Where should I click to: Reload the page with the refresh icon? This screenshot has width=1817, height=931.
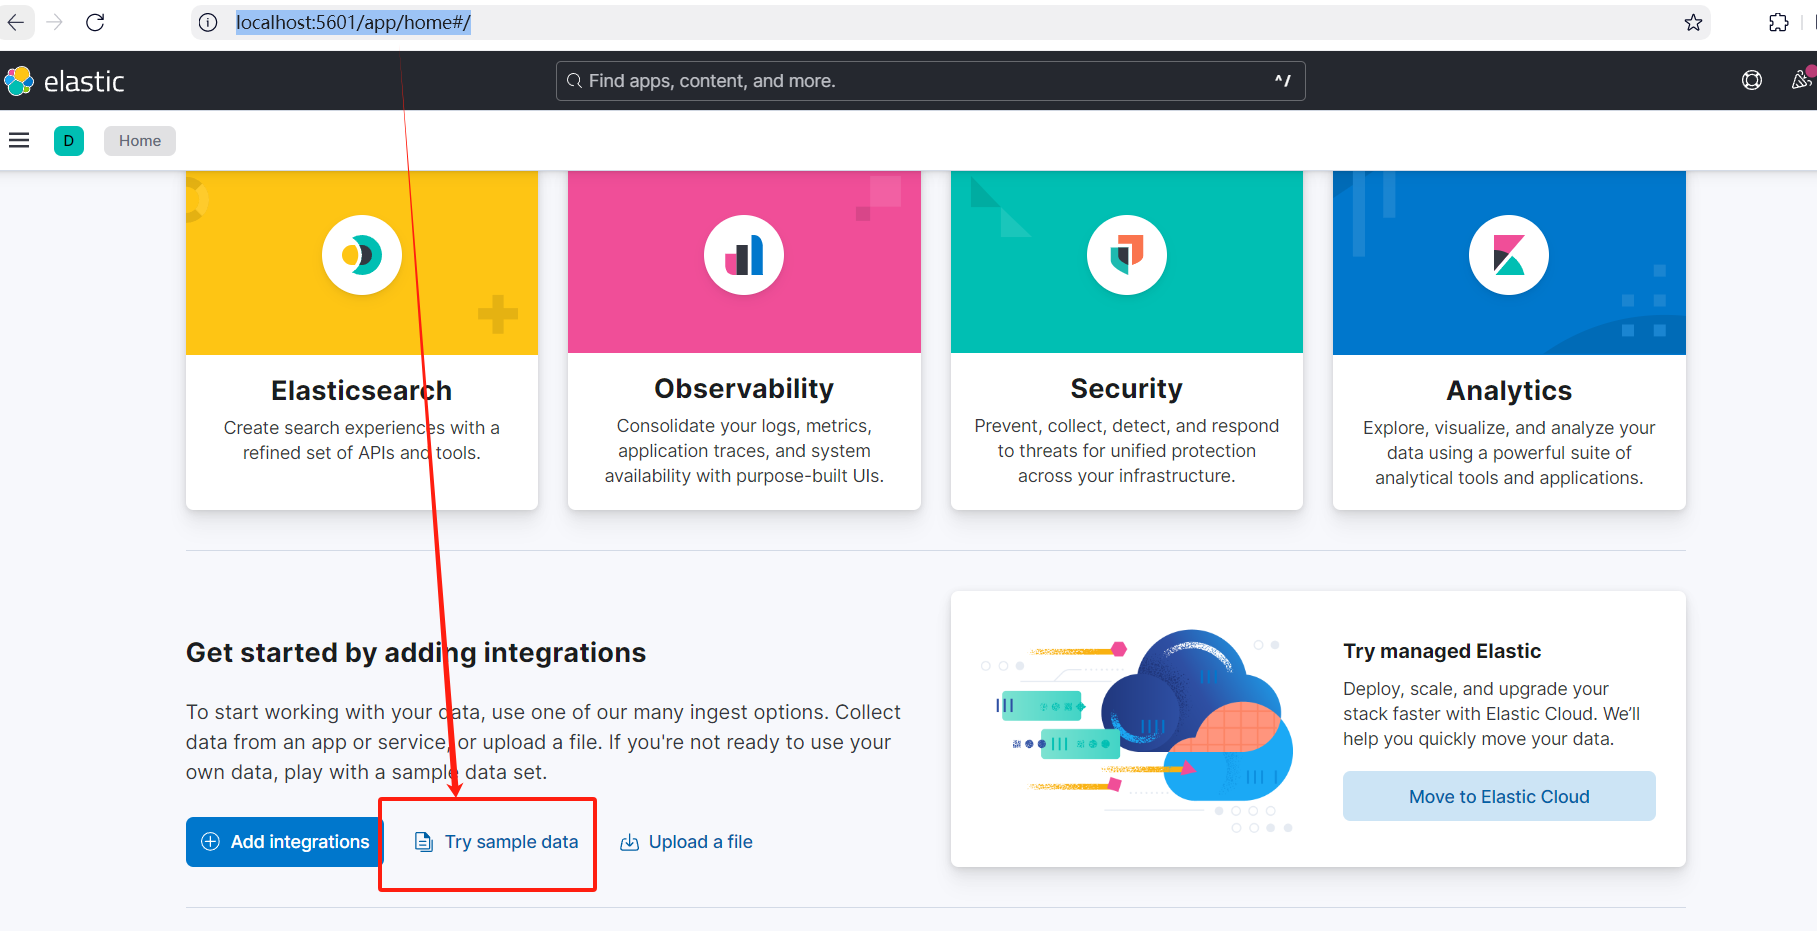[95, 22]
